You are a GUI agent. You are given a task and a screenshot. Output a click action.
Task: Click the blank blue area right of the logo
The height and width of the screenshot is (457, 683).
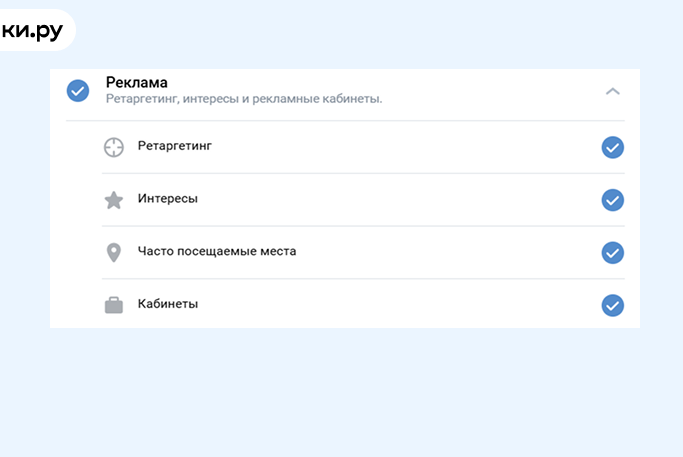pyautogui.click(x=380, y=30)
